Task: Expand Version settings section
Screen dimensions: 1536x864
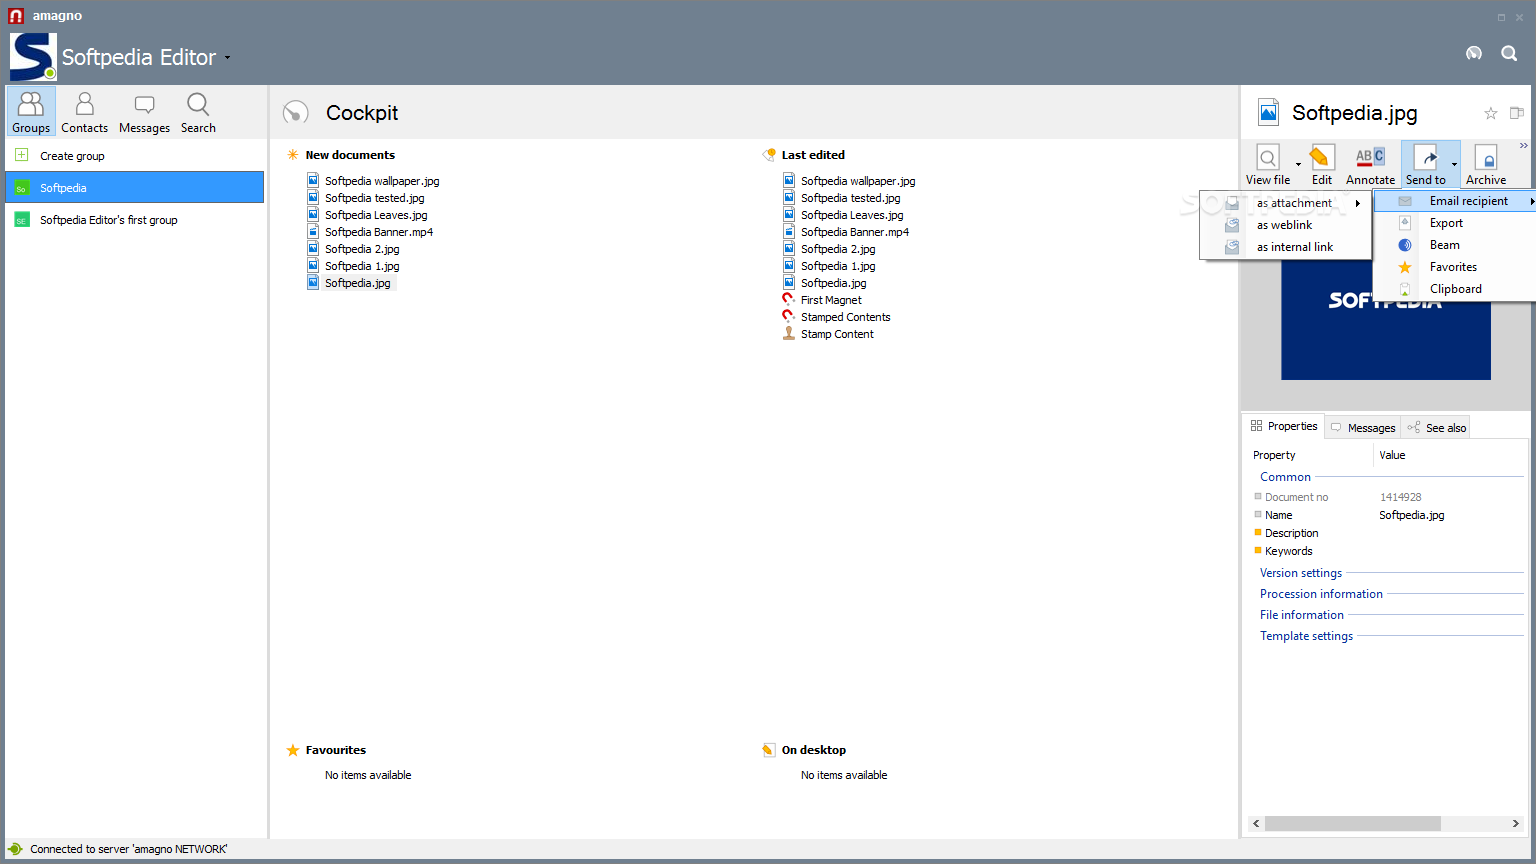Action: tap(1301, 573)
